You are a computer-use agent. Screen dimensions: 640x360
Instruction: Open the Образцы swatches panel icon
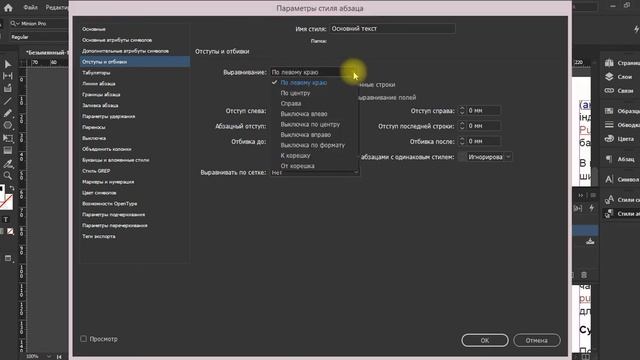tap(609, 111)
